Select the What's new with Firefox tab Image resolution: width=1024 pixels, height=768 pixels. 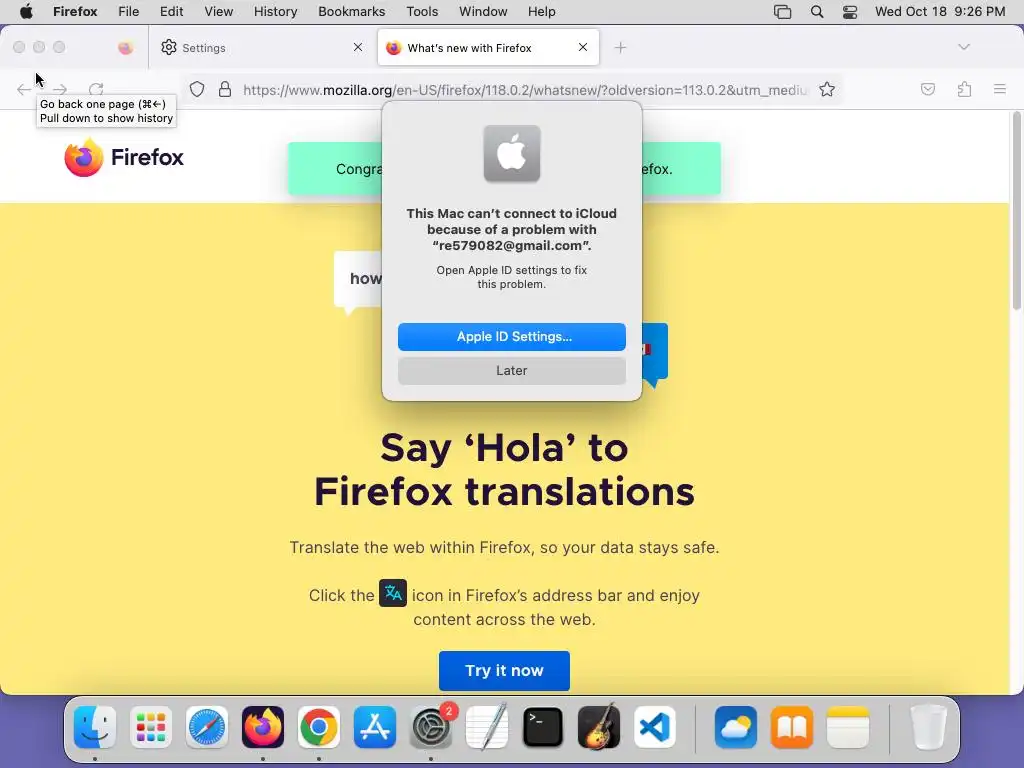488,48
